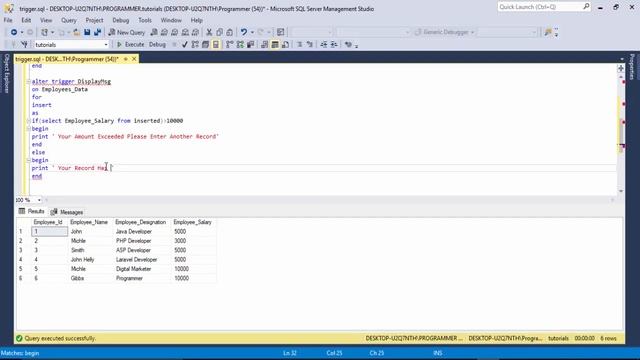
Task: Click the Debug toolbar button
Action: [x=157, y=44]
